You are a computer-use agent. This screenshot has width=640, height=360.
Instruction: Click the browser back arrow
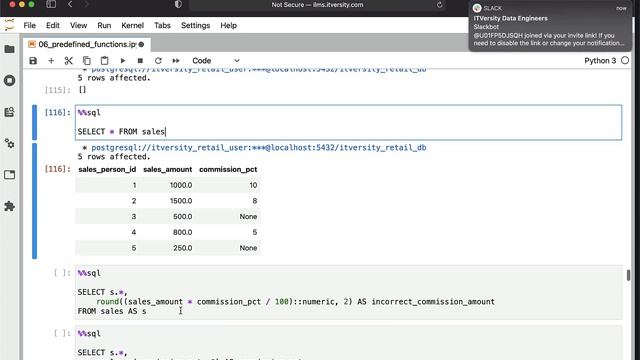pos(70,4)
